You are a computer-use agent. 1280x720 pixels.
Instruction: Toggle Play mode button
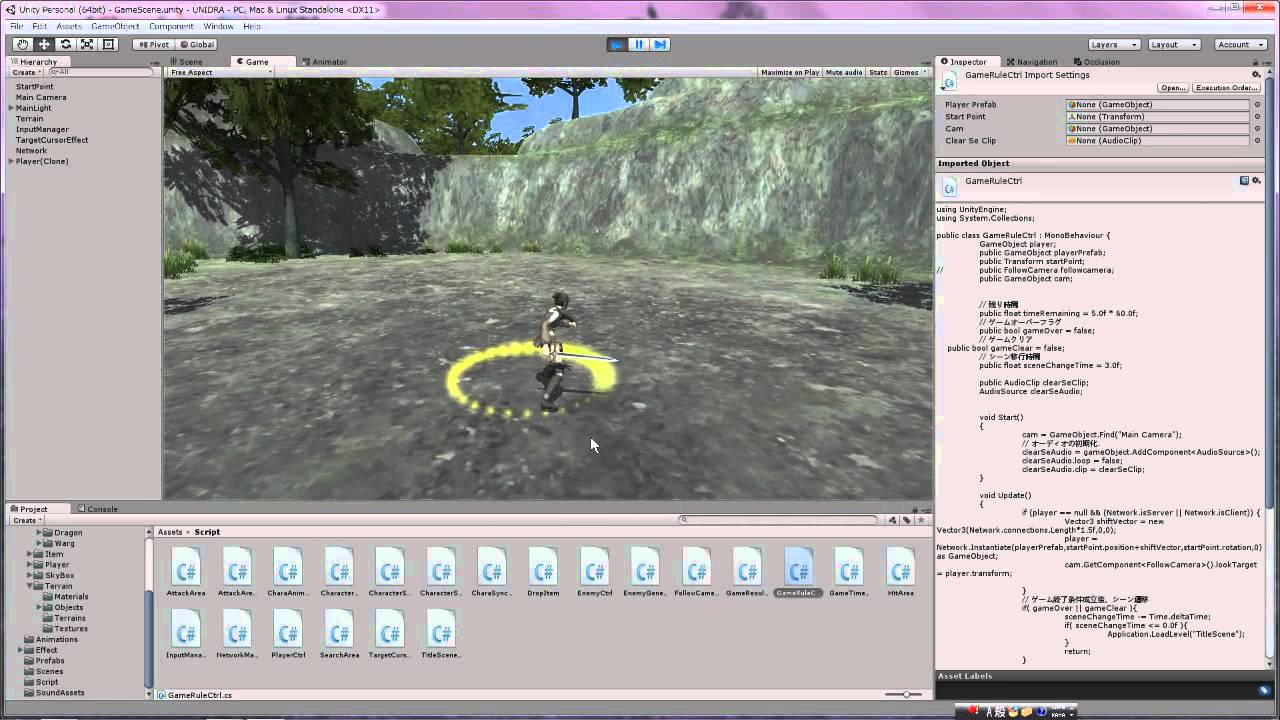tap(617, 44)
